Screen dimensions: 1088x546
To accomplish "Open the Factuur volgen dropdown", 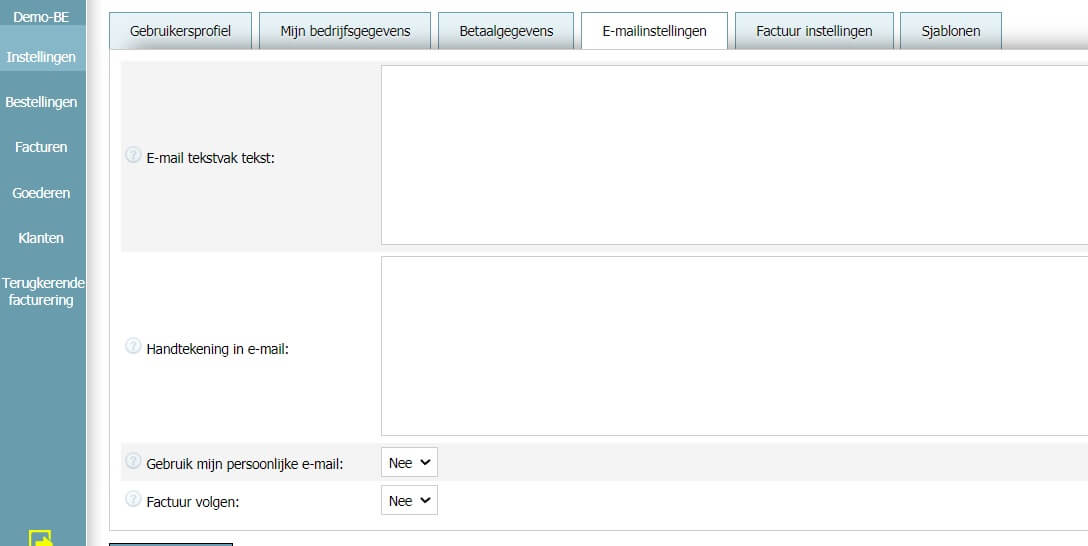I will click(409, 501).
